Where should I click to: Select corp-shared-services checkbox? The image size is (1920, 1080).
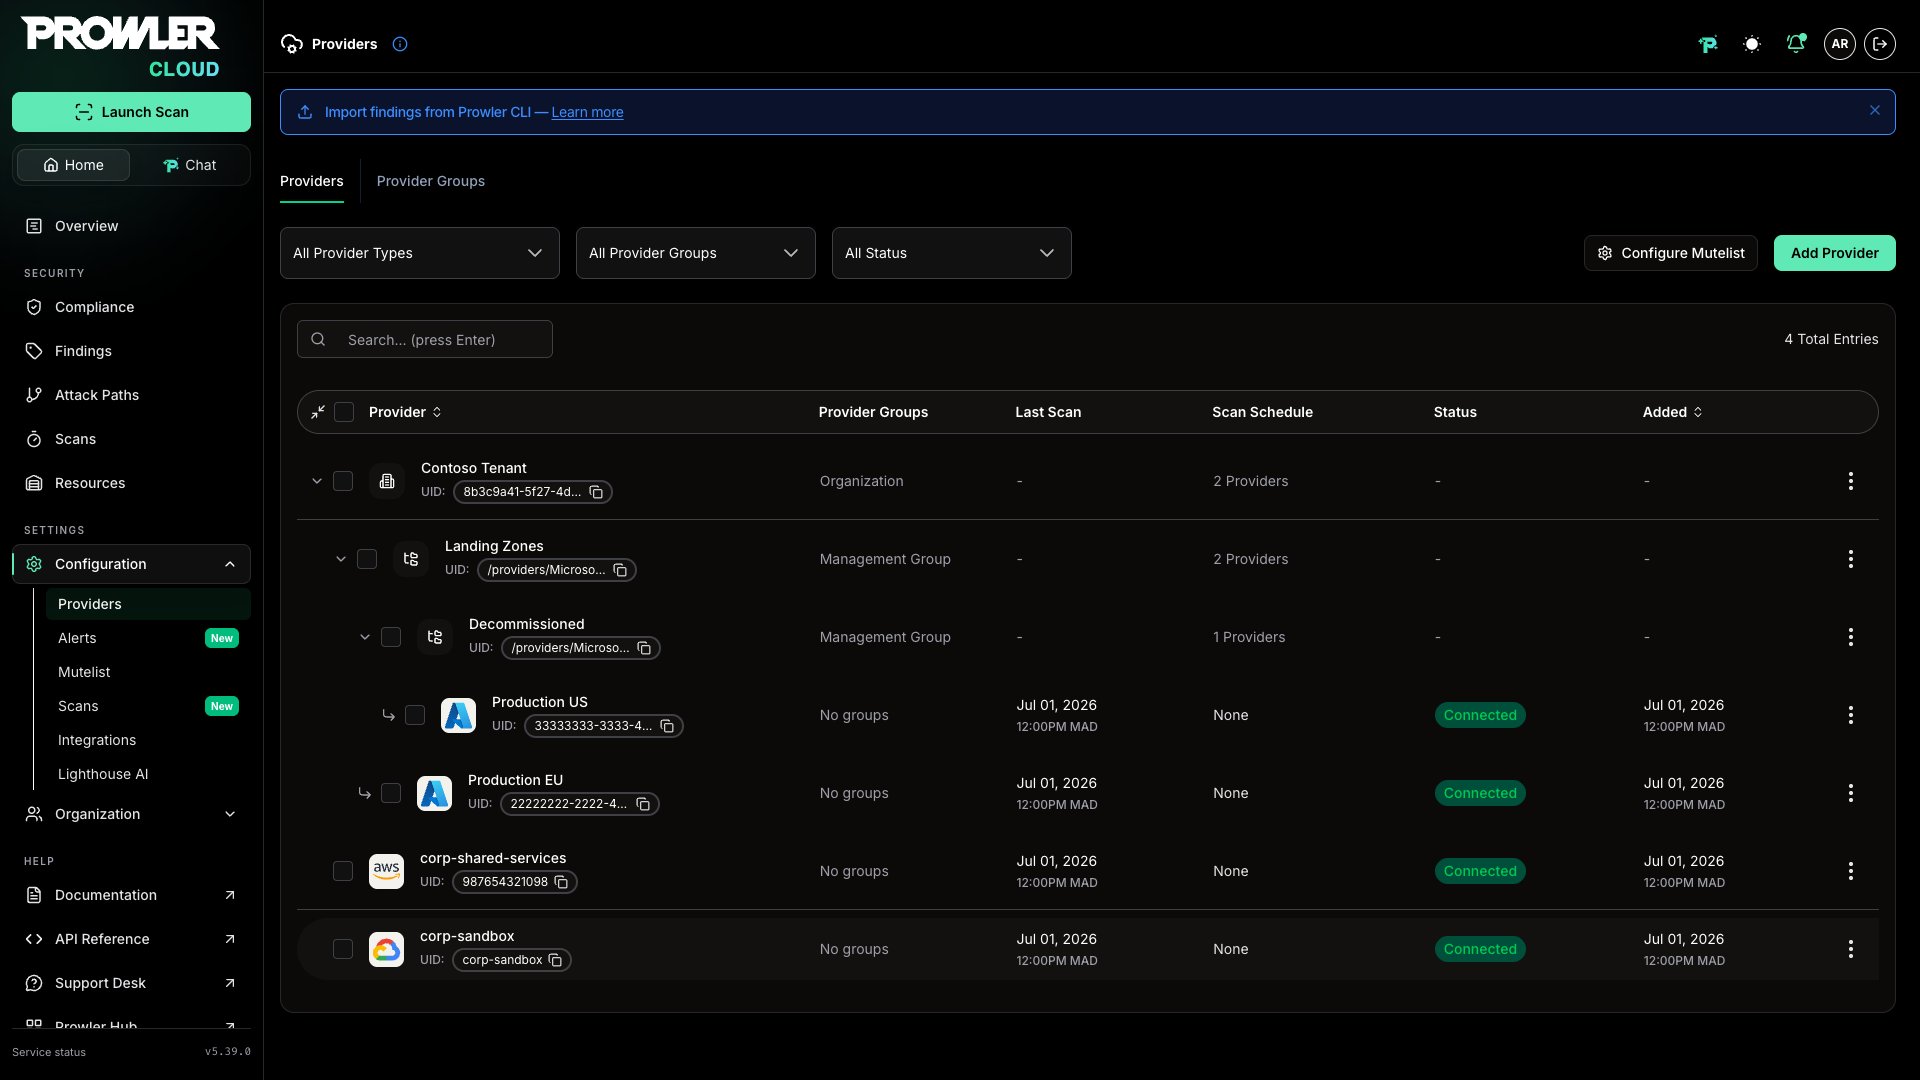tap(343, 871)
